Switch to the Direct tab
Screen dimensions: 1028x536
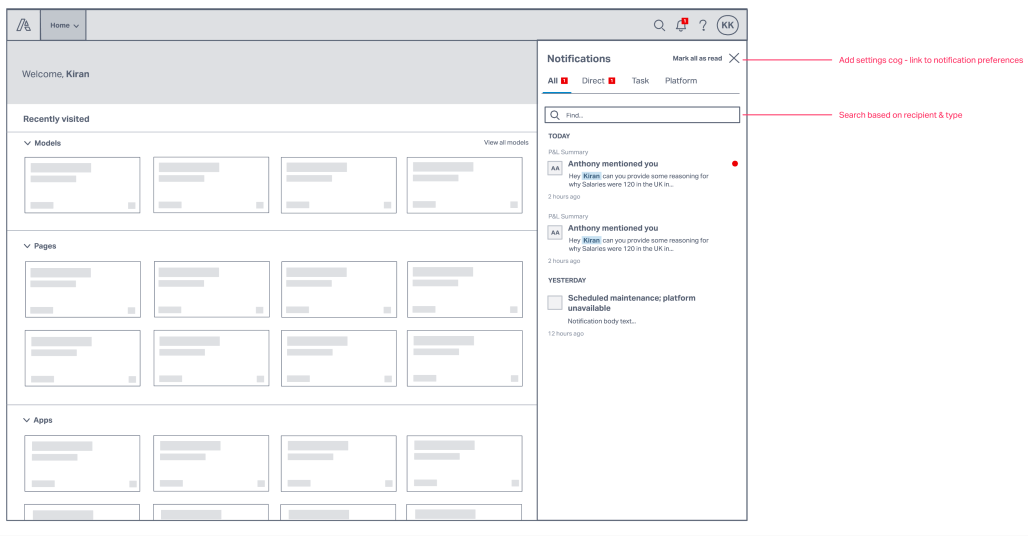click(598, 81)
